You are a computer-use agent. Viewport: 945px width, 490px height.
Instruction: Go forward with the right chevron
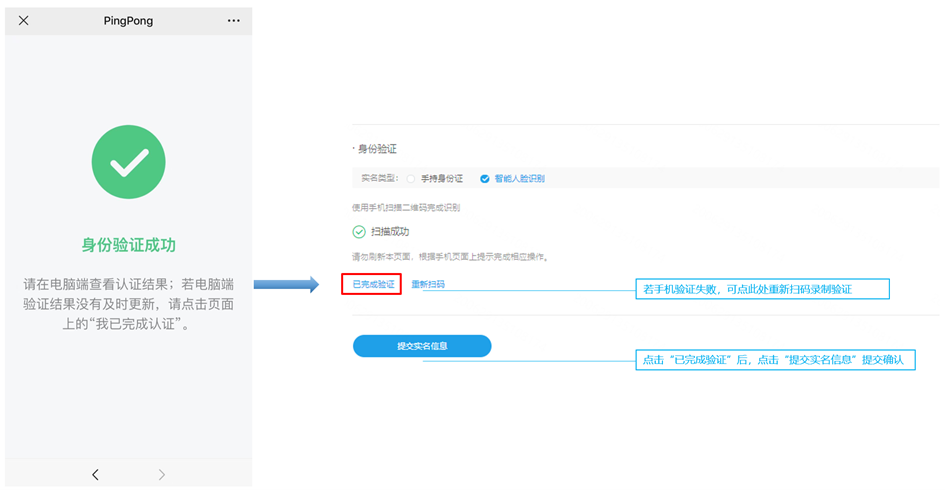(162, 475)
